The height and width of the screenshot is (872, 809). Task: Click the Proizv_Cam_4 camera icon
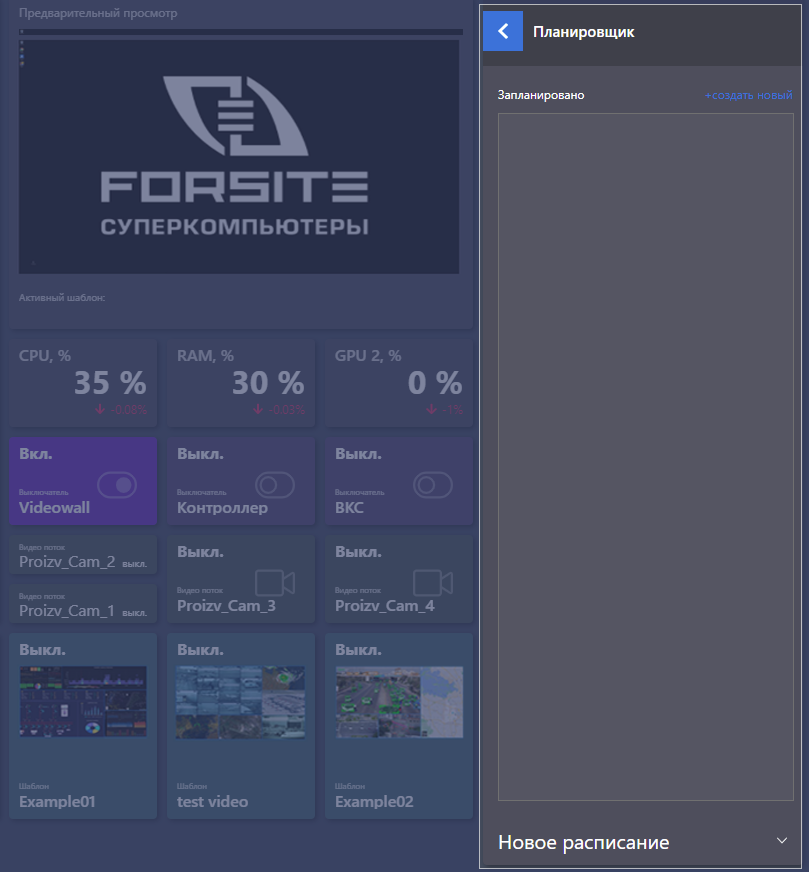[x=433, y=583]
